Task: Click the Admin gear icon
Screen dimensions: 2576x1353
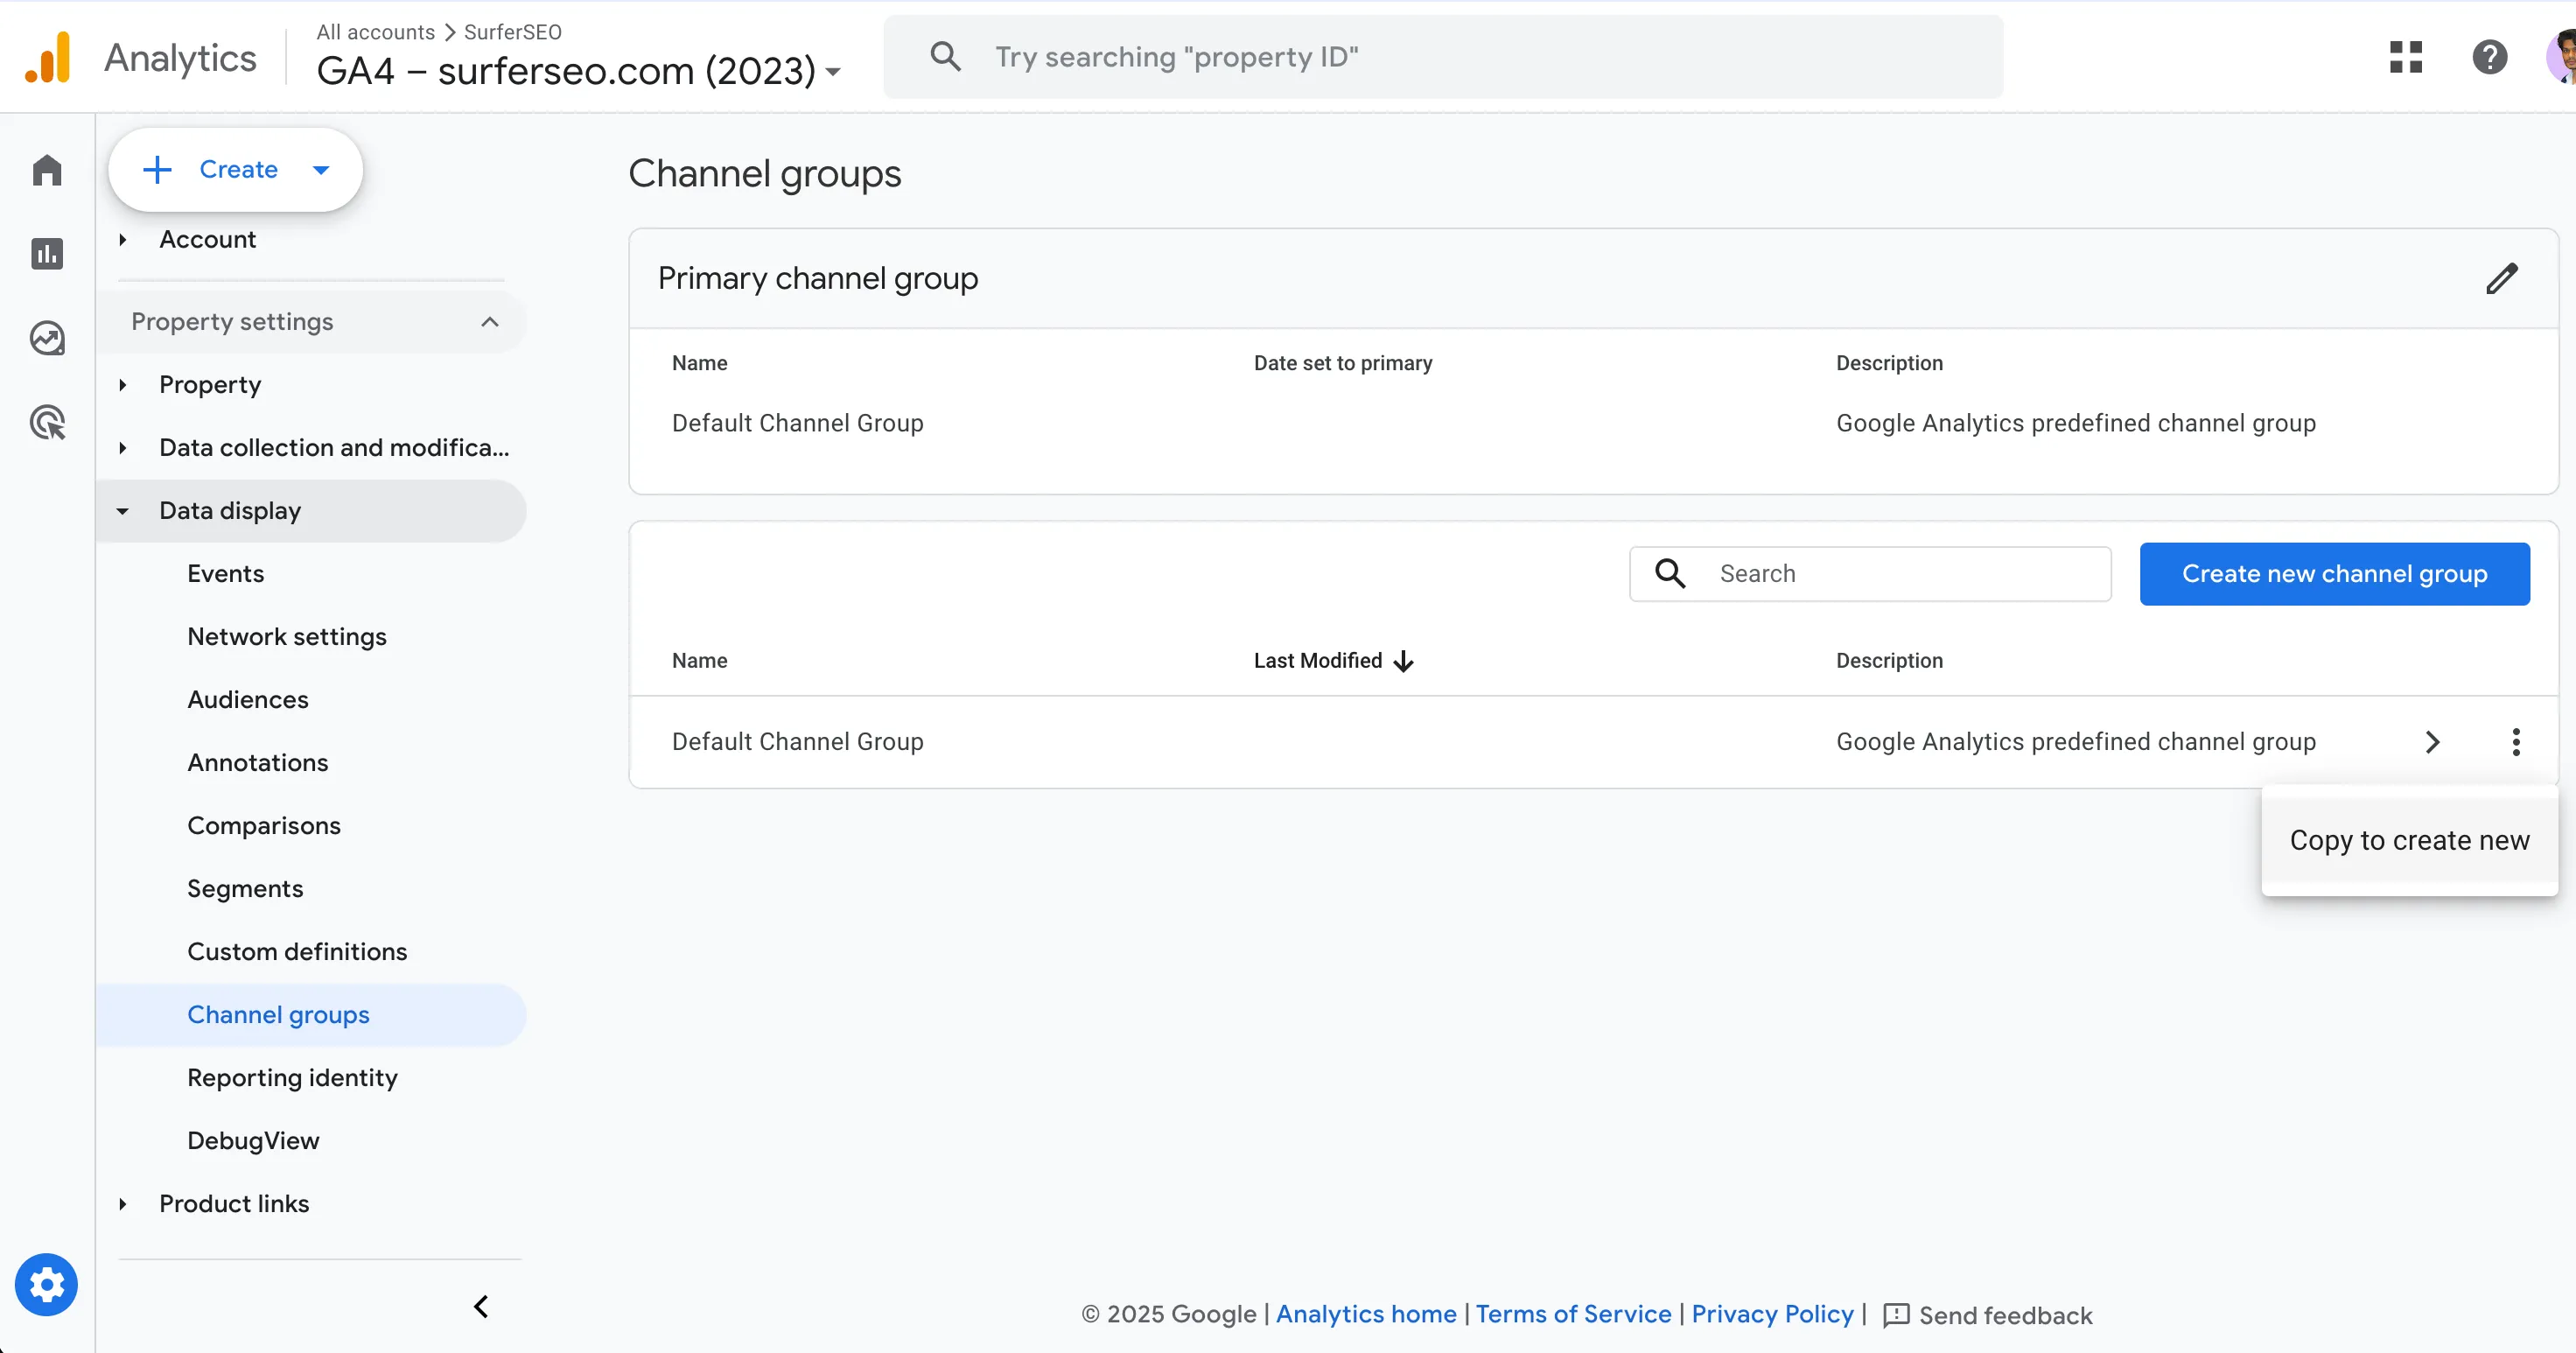Action: pos(46,1284)
